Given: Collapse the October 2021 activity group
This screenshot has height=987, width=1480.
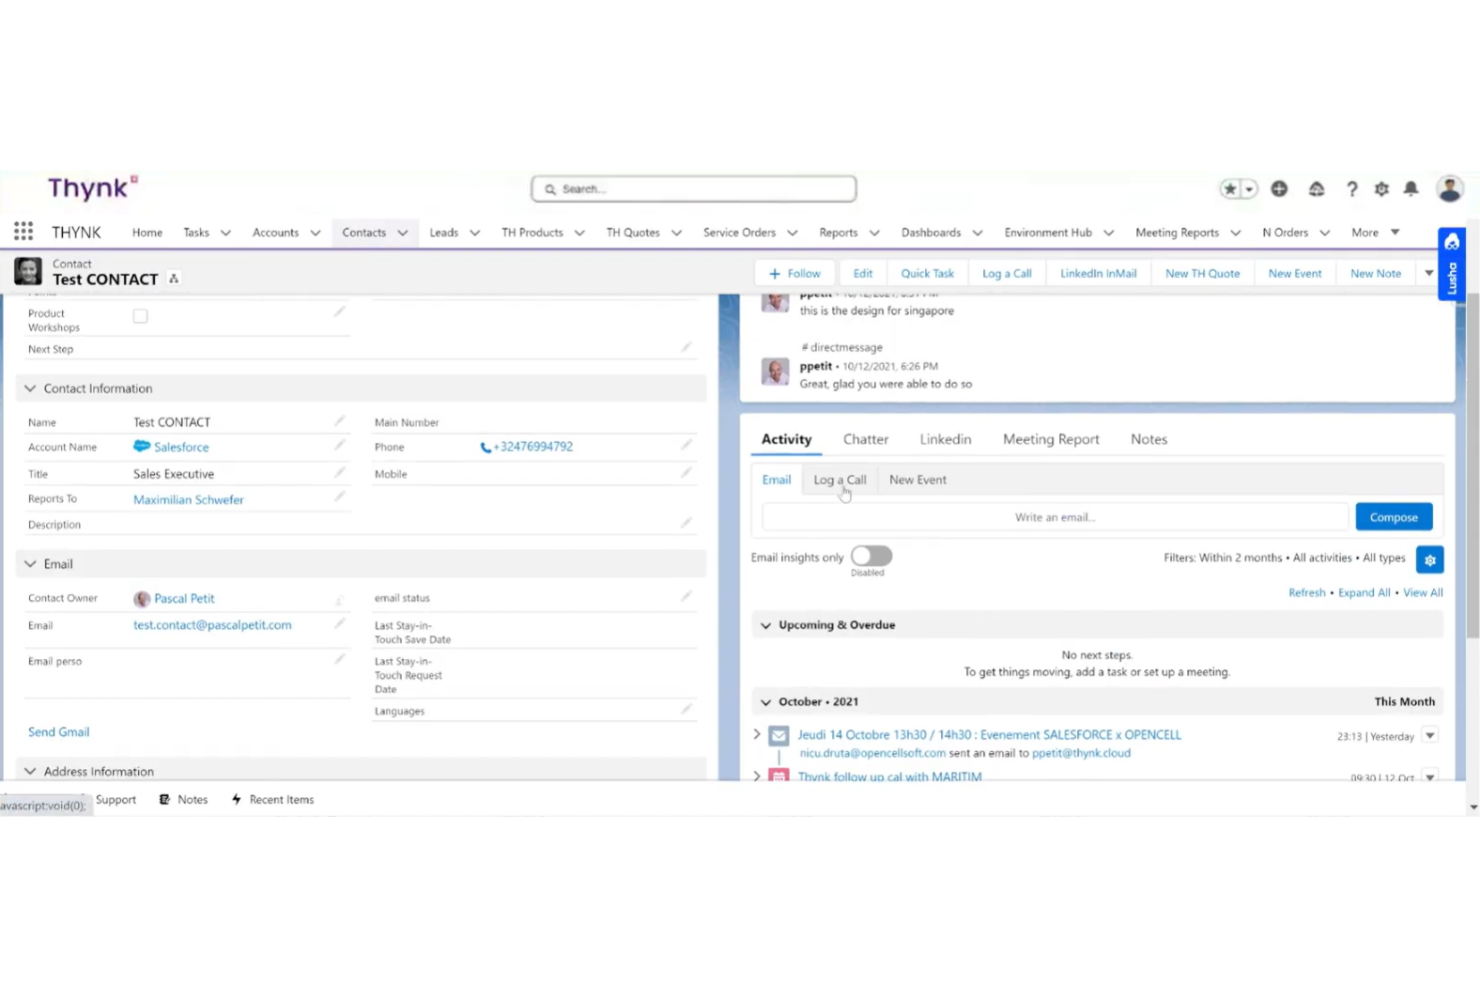Looking at the screenshot, I should point(766,702).
